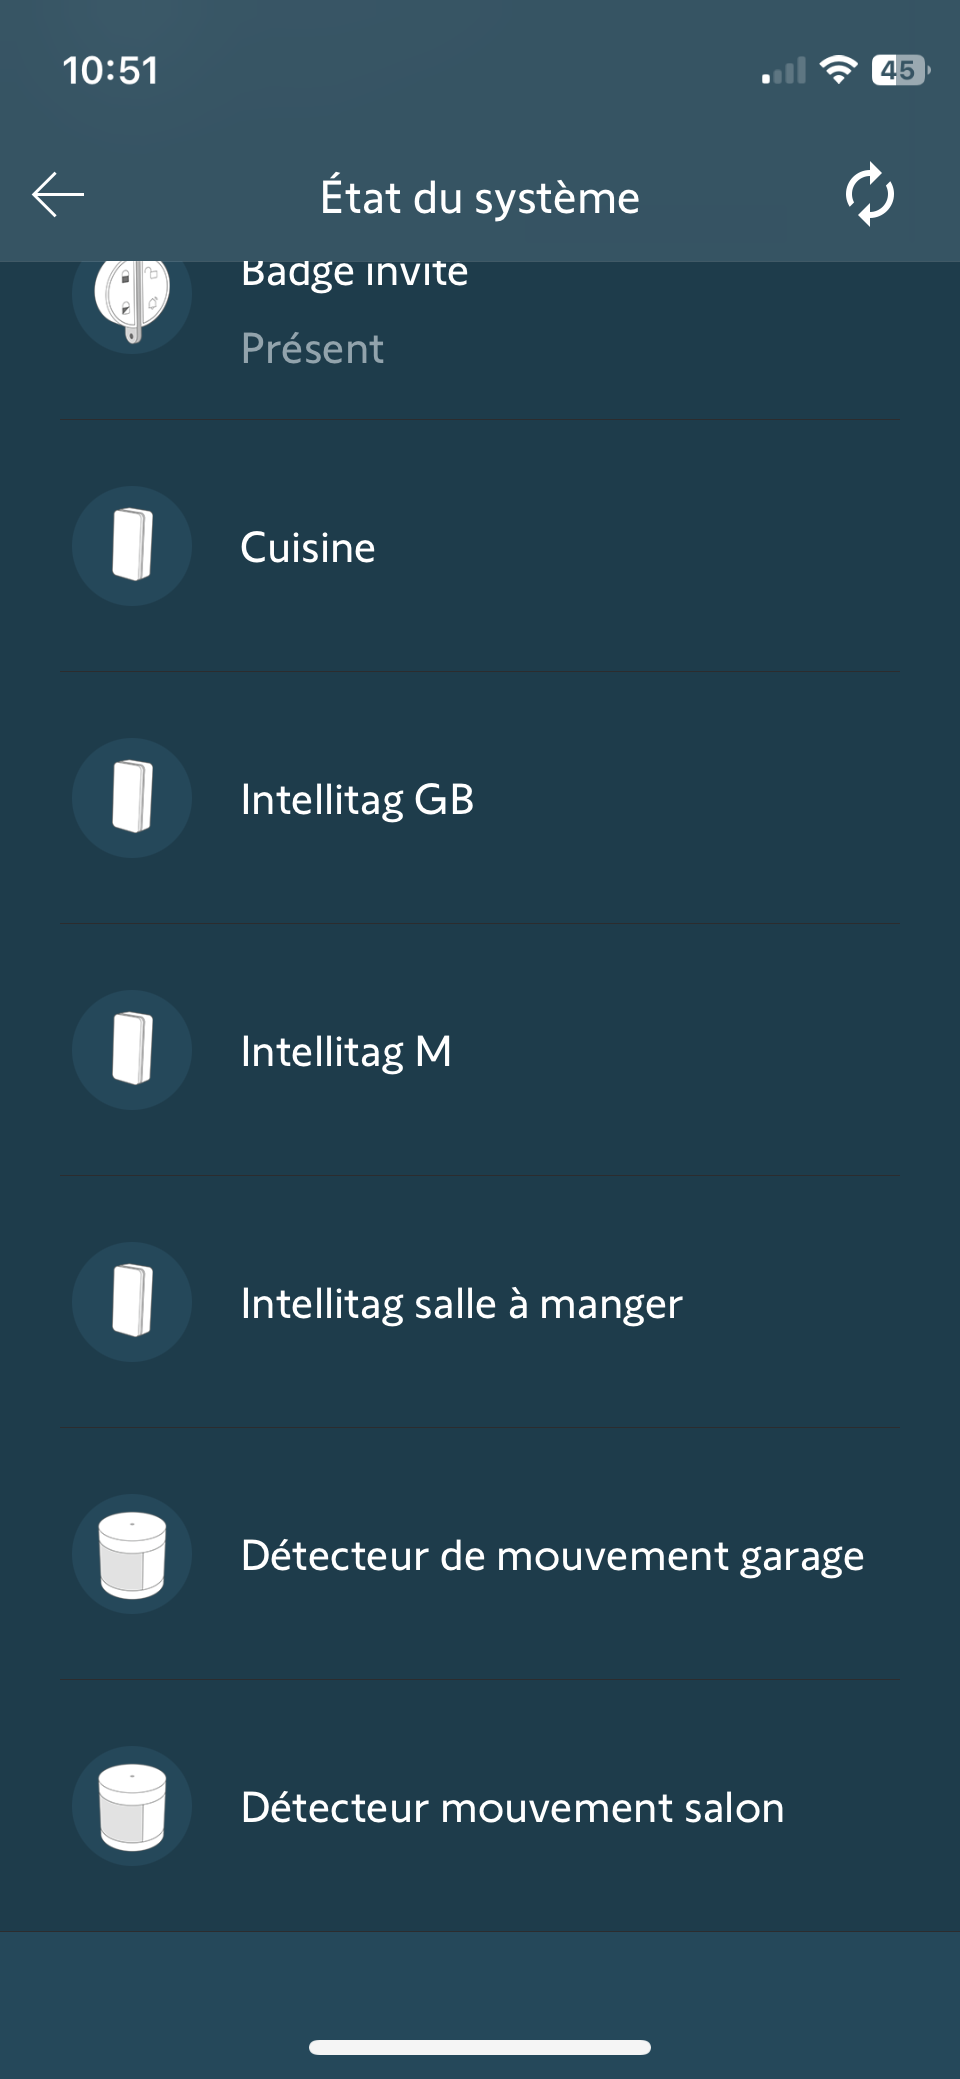This screenshot has width=960, height=2079.
Task: Tap the dining room Intellitag sensor icon
Action: pos(132,1302)
